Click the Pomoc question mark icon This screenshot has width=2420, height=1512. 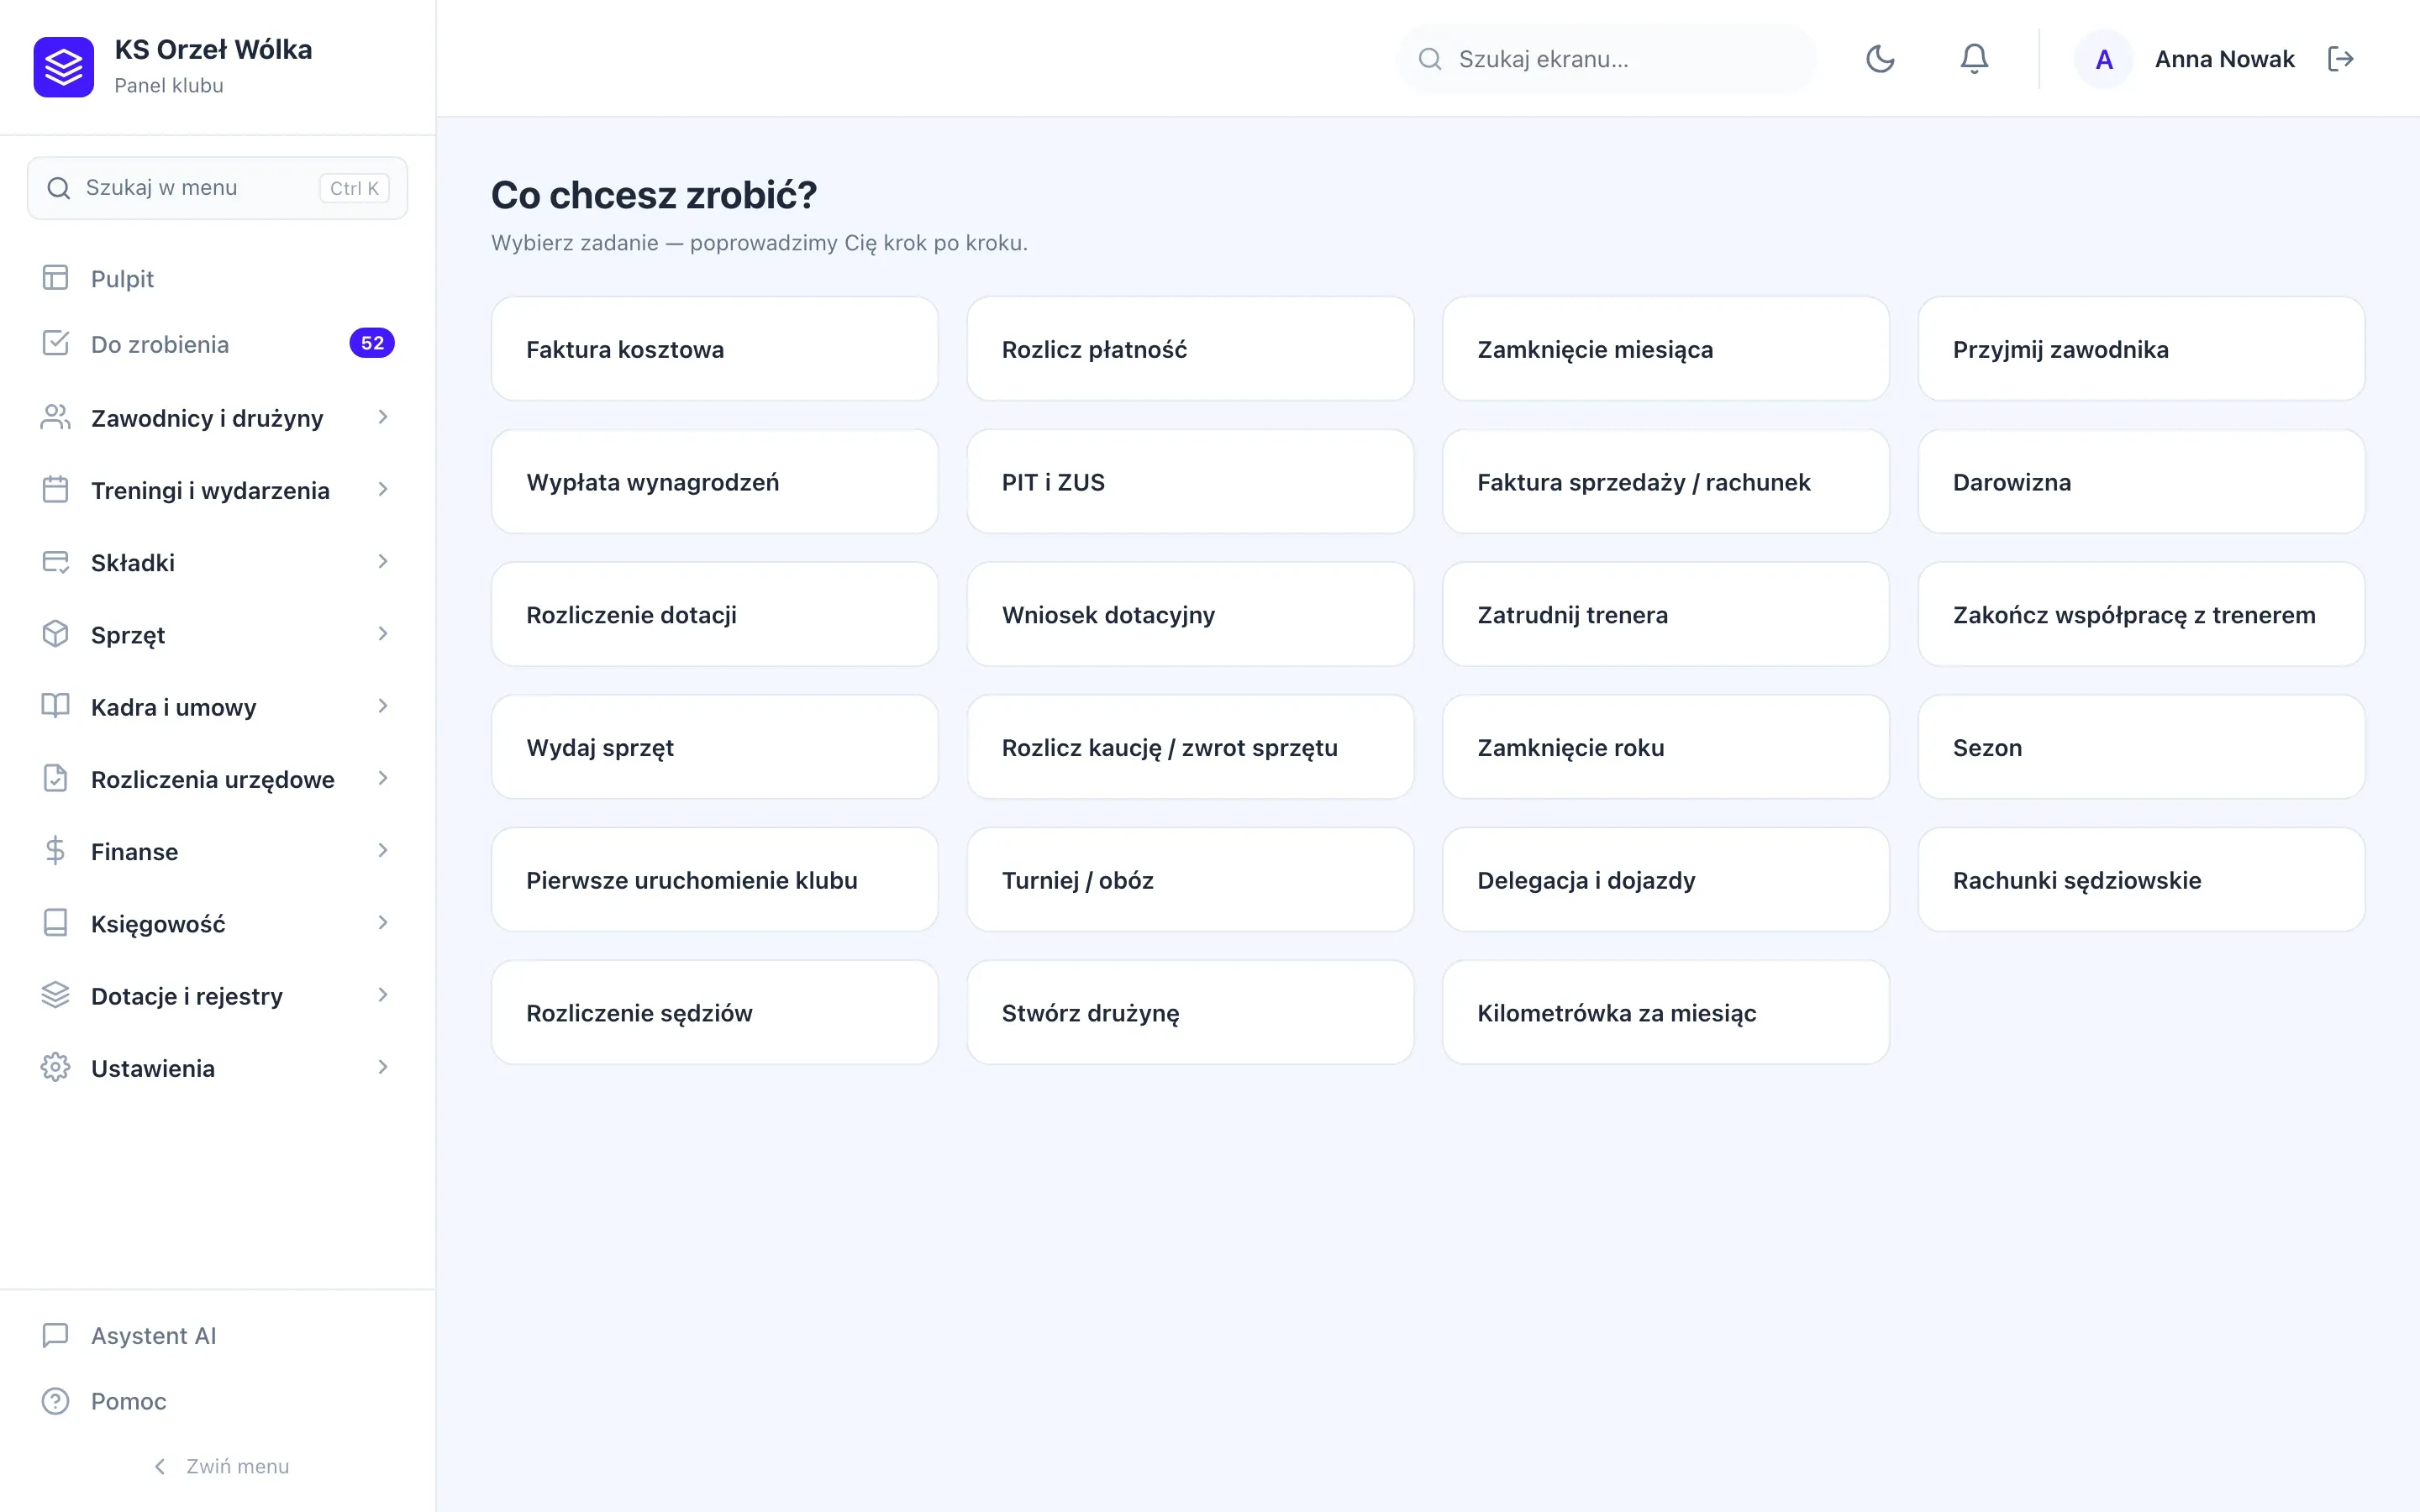coord(55,1401)
